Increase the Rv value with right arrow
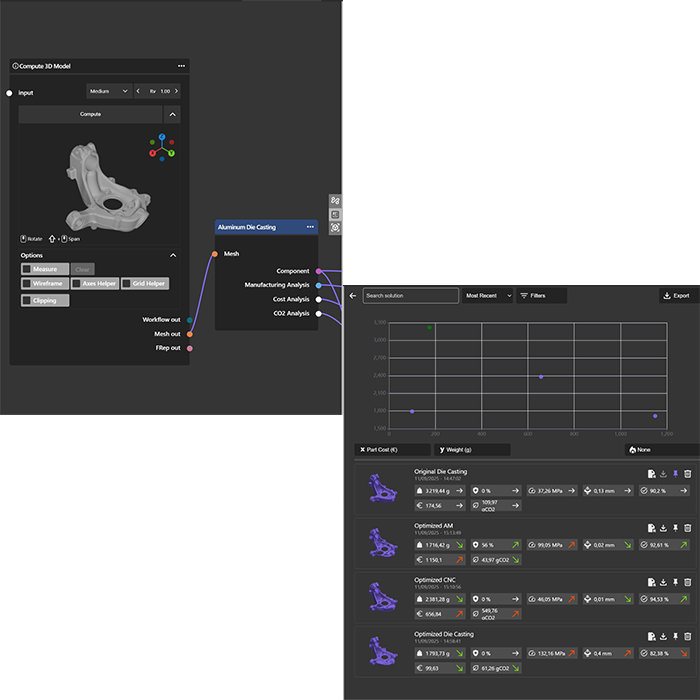 [174, 91]
